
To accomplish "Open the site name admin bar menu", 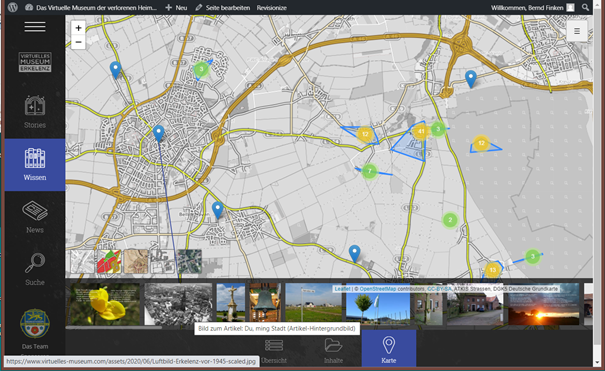I will point(91,8).
